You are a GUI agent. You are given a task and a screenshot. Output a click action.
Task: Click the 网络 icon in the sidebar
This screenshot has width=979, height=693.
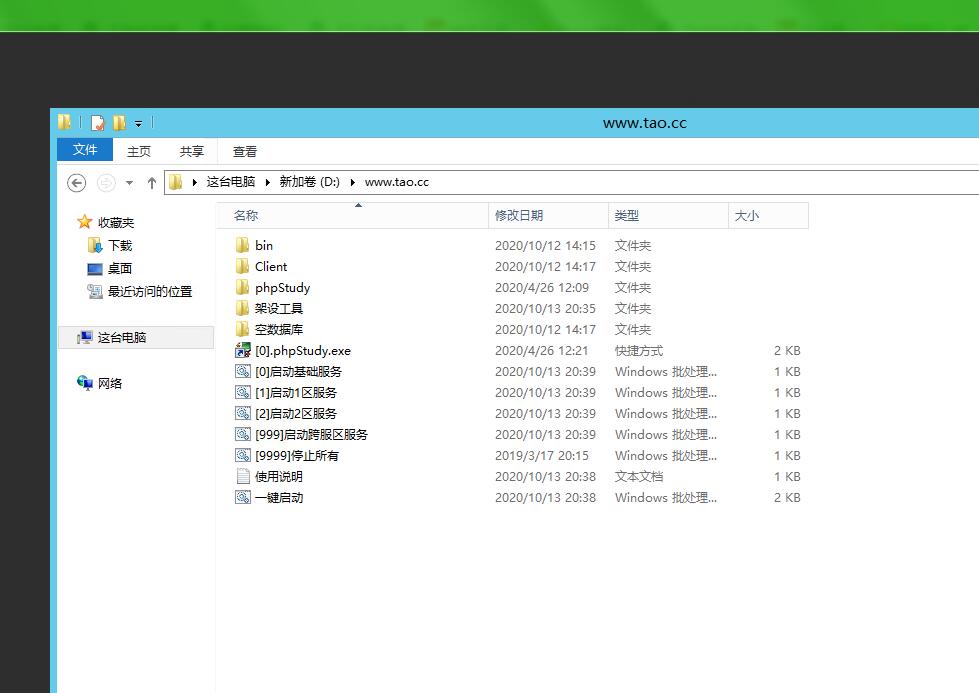pyautogui.click(x=85, y=383)
